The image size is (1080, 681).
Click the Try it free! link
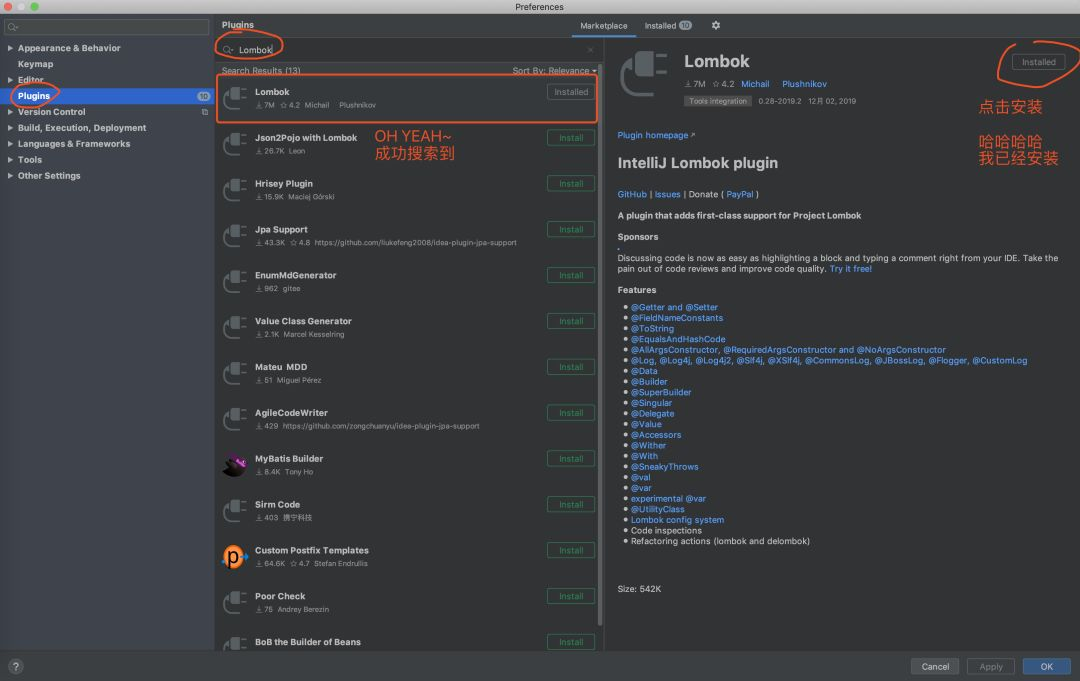point(851,269)
